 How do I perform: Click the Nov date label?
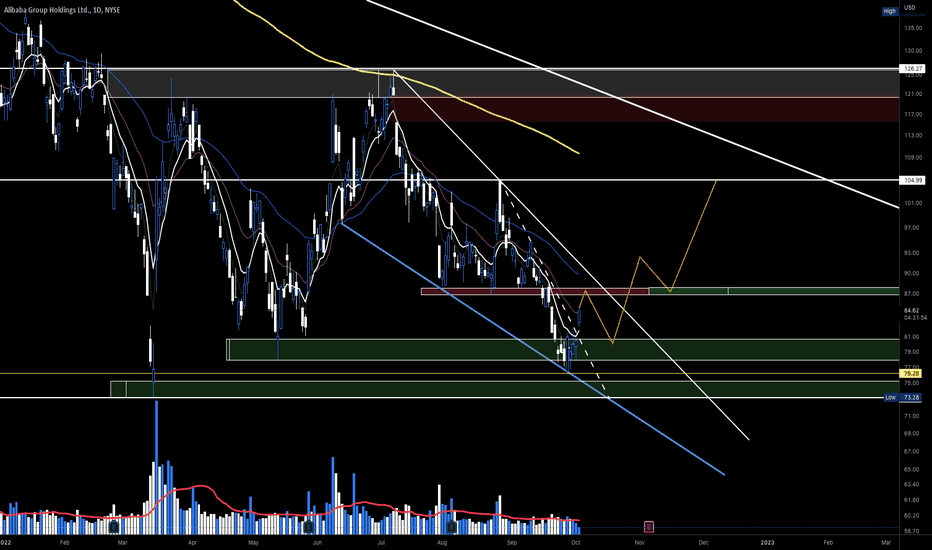[x=640, y=542]
